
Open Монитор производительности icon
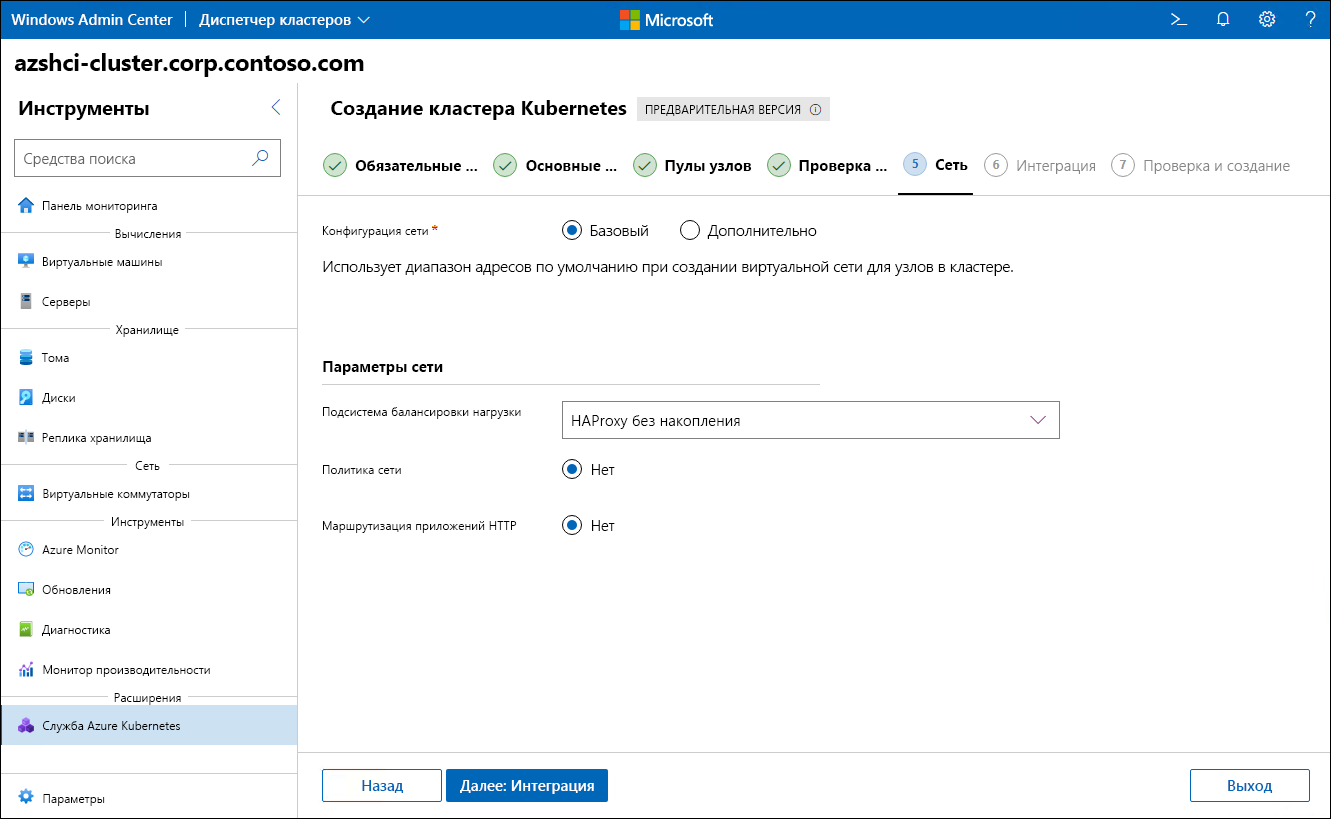click(x=26, y=669)
